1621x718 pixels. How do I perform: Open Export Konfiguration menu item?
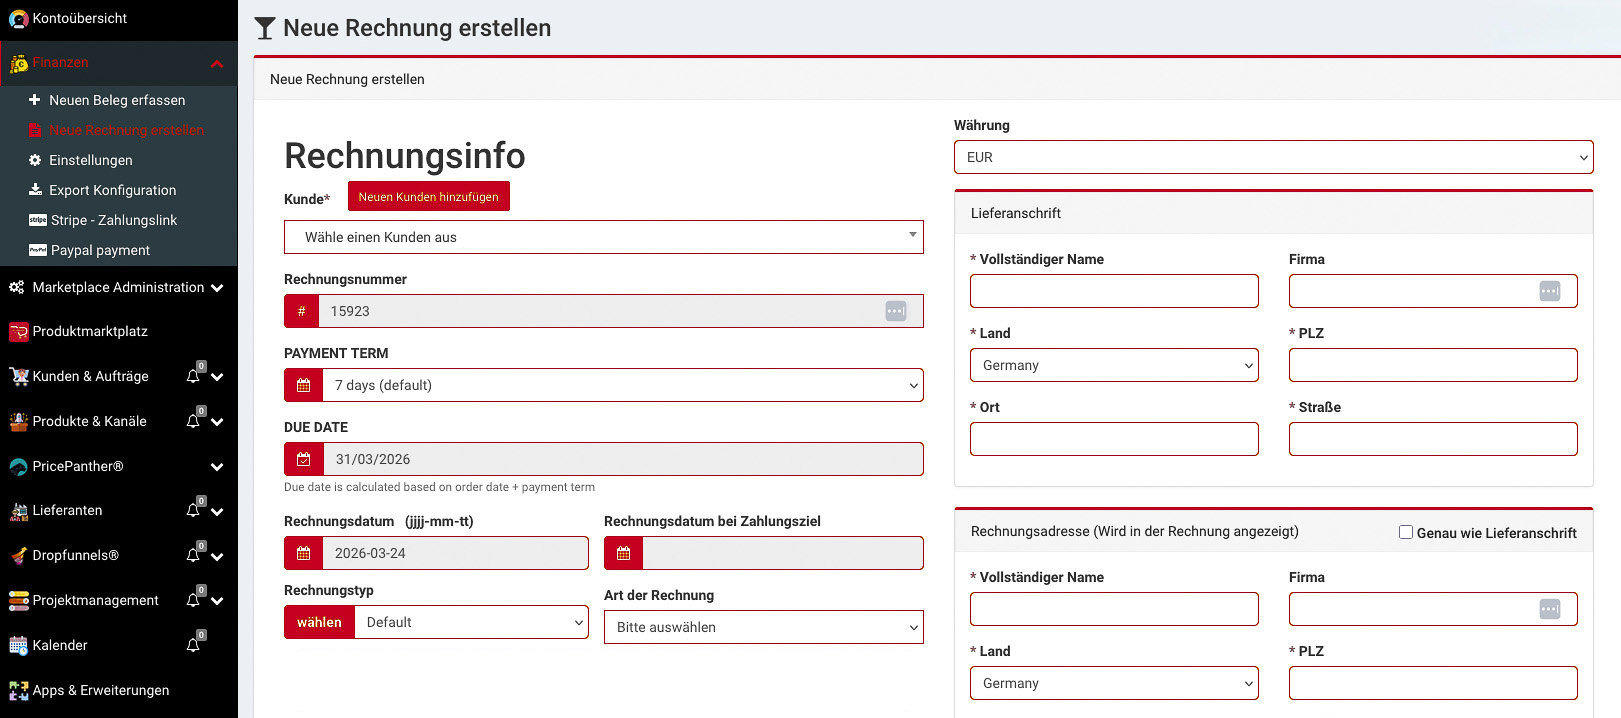coord(112,190)
